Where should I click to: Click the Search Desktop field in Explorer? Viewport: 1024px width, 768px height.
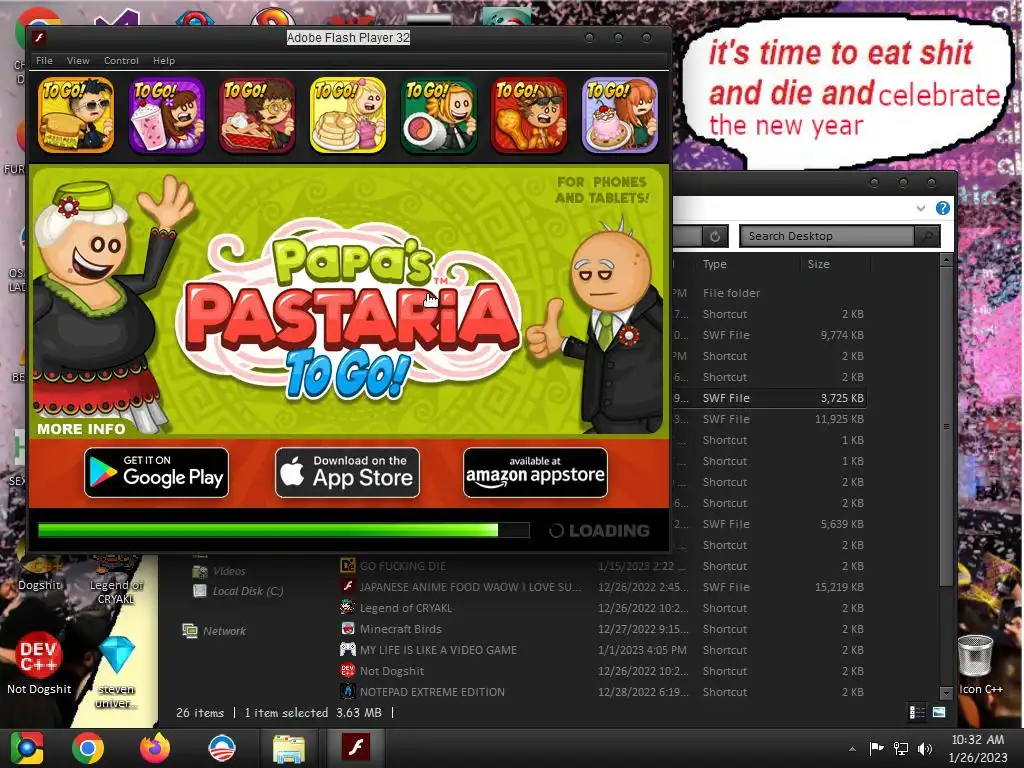827,236
